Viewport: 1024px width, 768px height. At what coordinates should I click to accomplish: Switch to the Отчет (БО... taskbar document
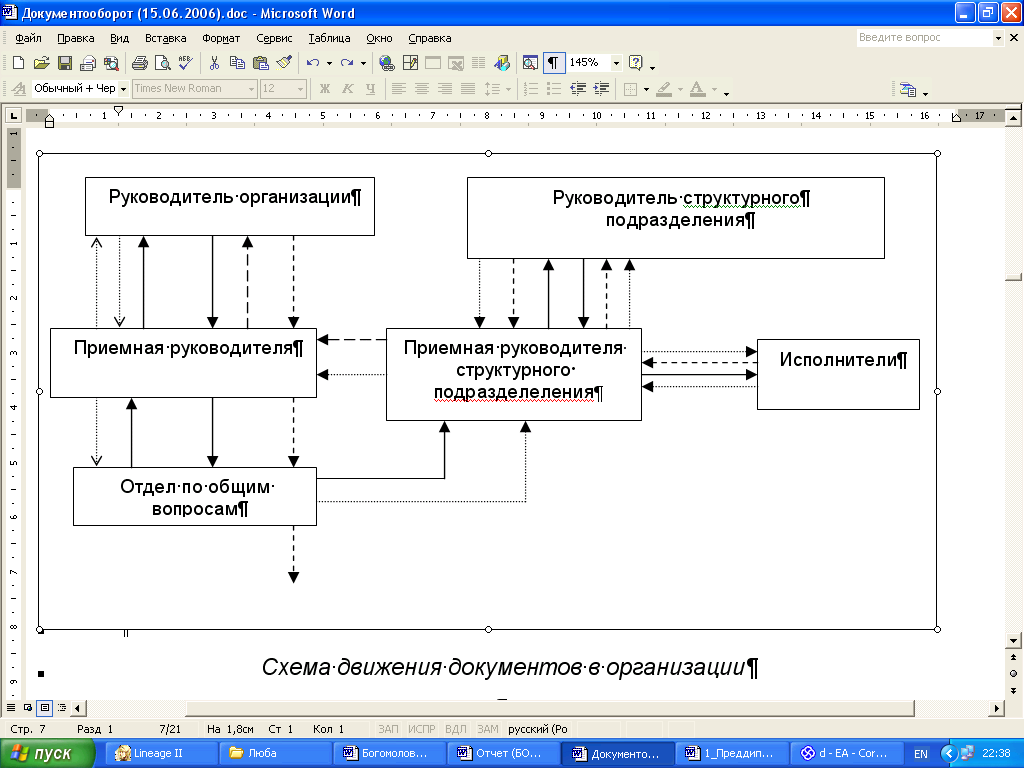click(x=503, y=754)
